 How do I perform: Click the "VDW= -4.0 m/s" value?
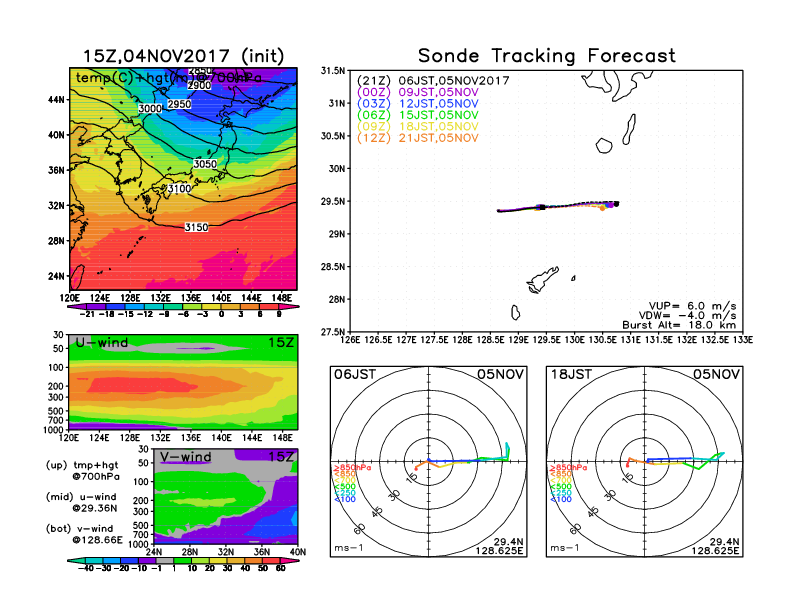coord(687,316)
